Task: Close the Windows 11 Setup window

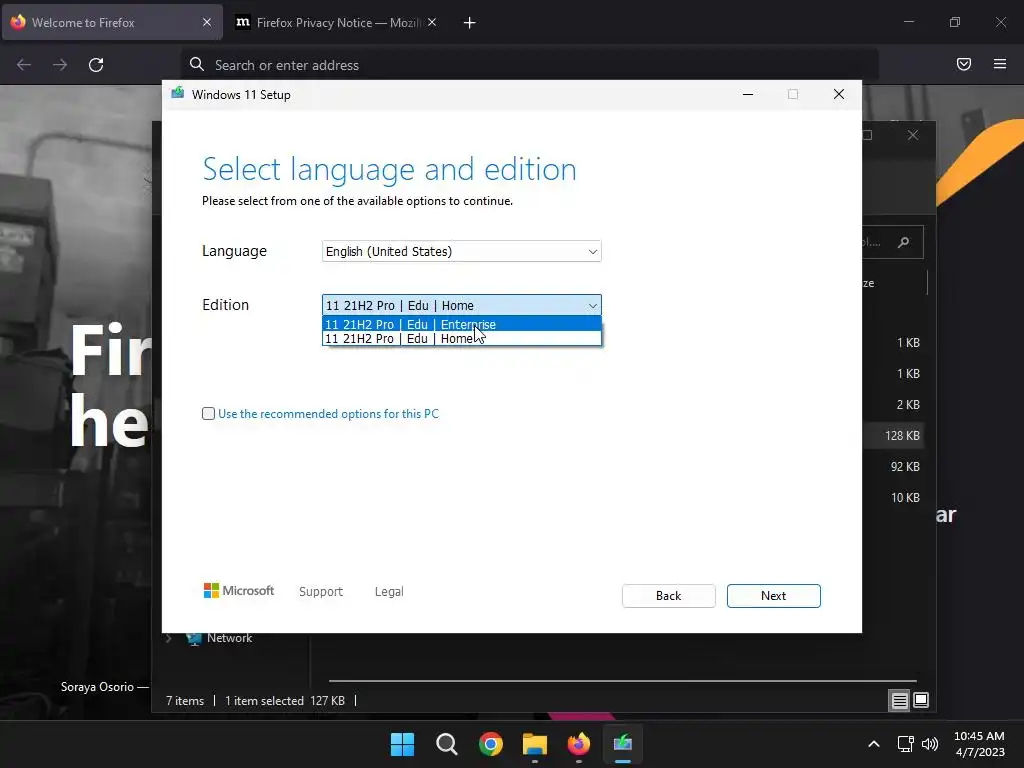Action: click(x=839, y=95)
